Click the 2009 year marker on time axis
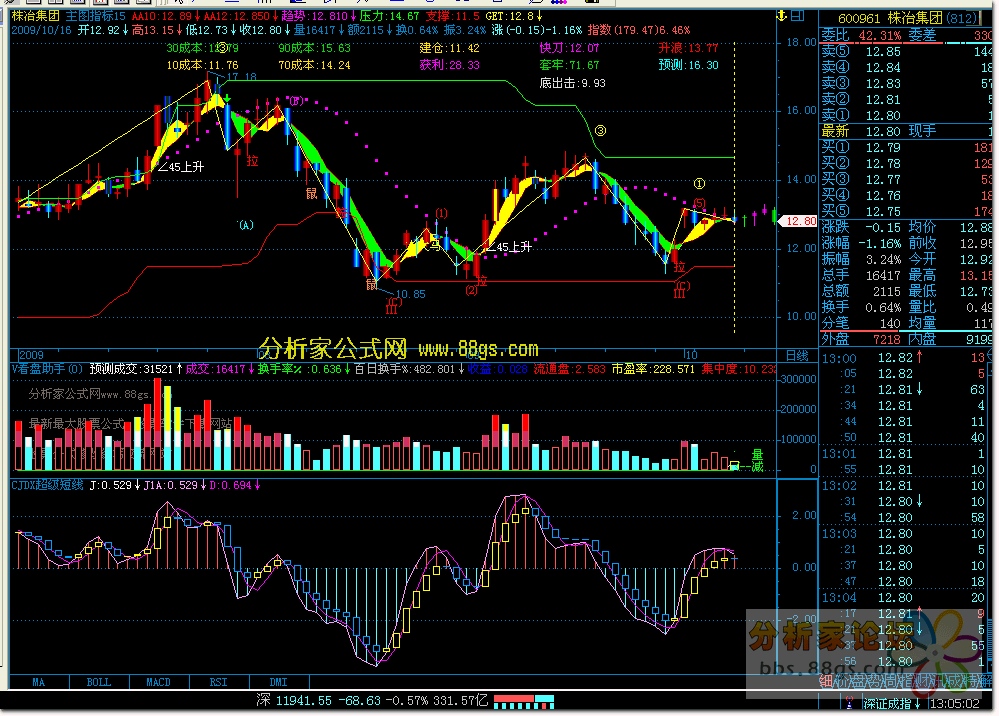 [x=31, y=355]
